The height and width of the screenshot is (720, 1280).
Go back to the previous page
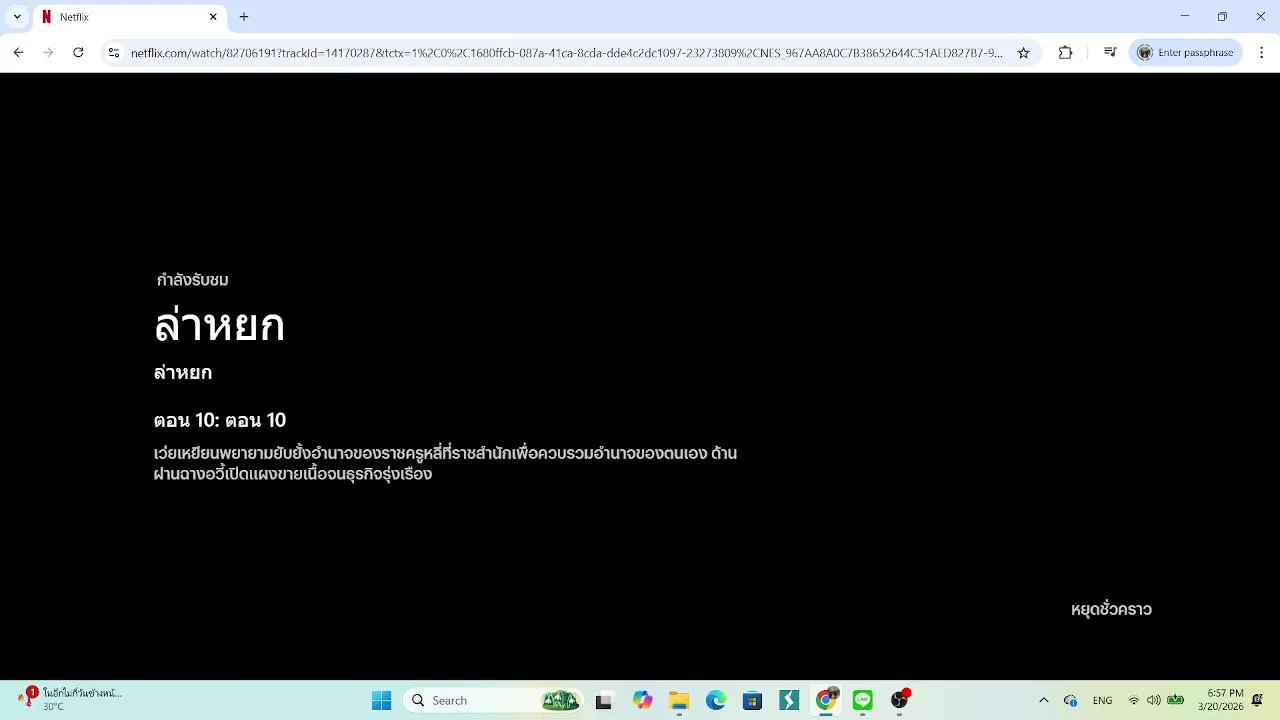pyautogui.click(x=18, y=53)
